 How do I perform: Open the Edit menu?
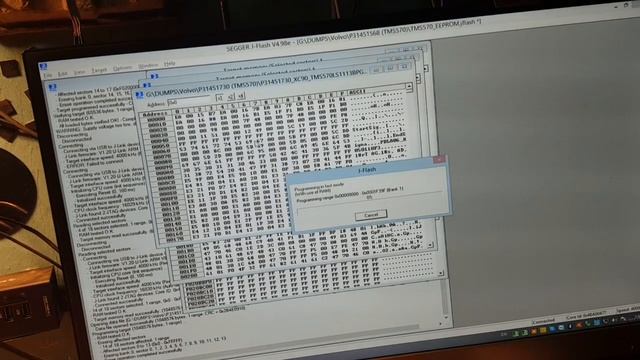coord(62,73)
